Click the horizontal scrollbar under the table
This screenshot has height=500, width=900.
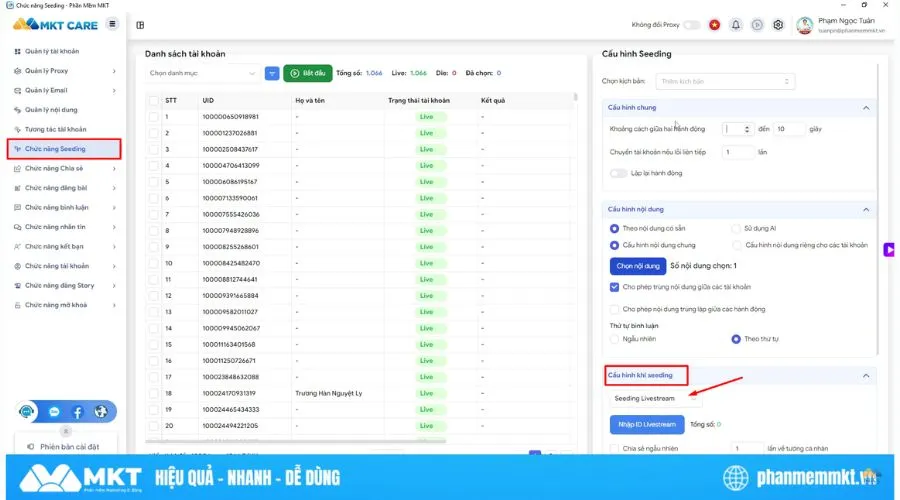point(296,441)
